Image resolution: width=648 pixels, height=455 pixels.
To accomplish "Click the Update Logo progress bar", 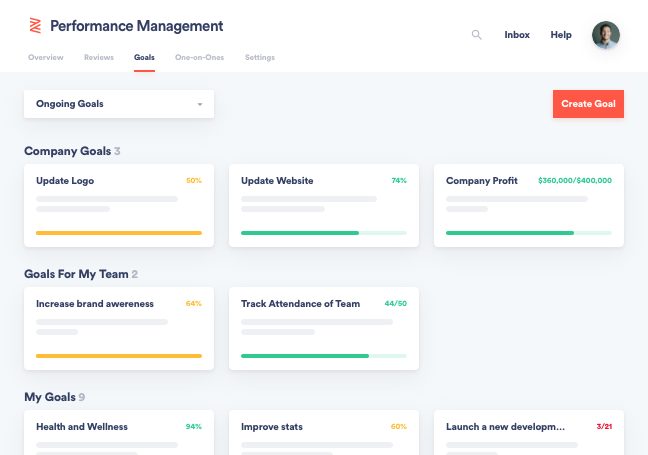I will click(119, 233).
